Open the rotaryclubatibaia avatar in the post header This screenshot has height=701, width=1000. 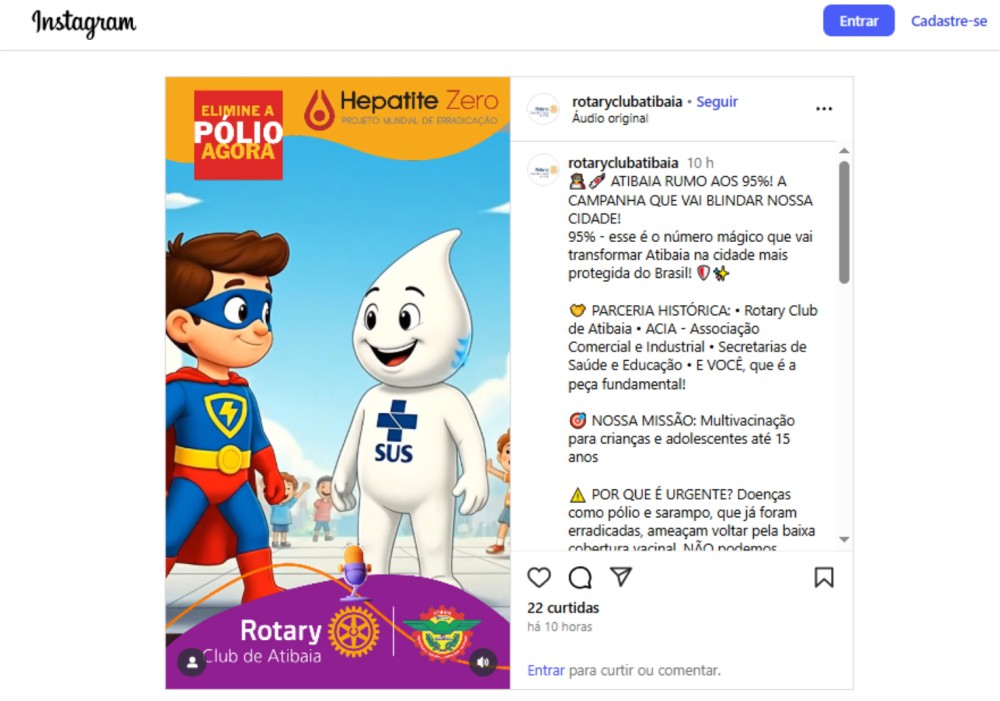click(543, 109)
